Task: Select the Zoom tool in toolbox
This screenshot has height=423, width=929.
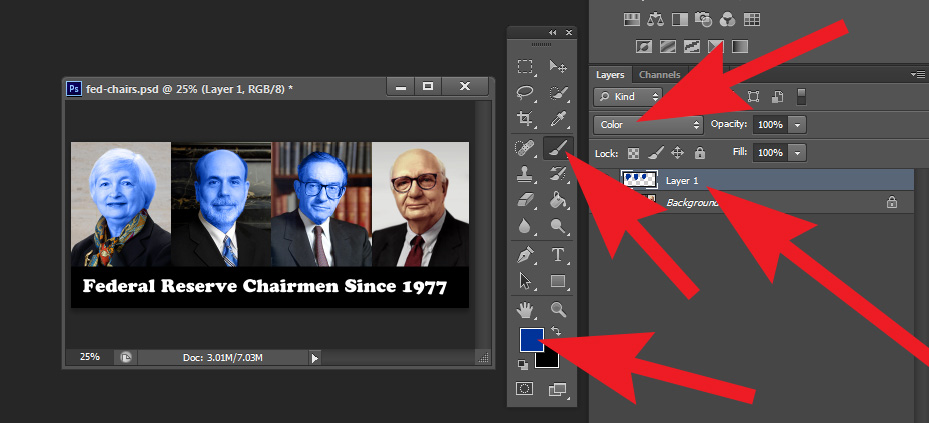Action: 558,309
